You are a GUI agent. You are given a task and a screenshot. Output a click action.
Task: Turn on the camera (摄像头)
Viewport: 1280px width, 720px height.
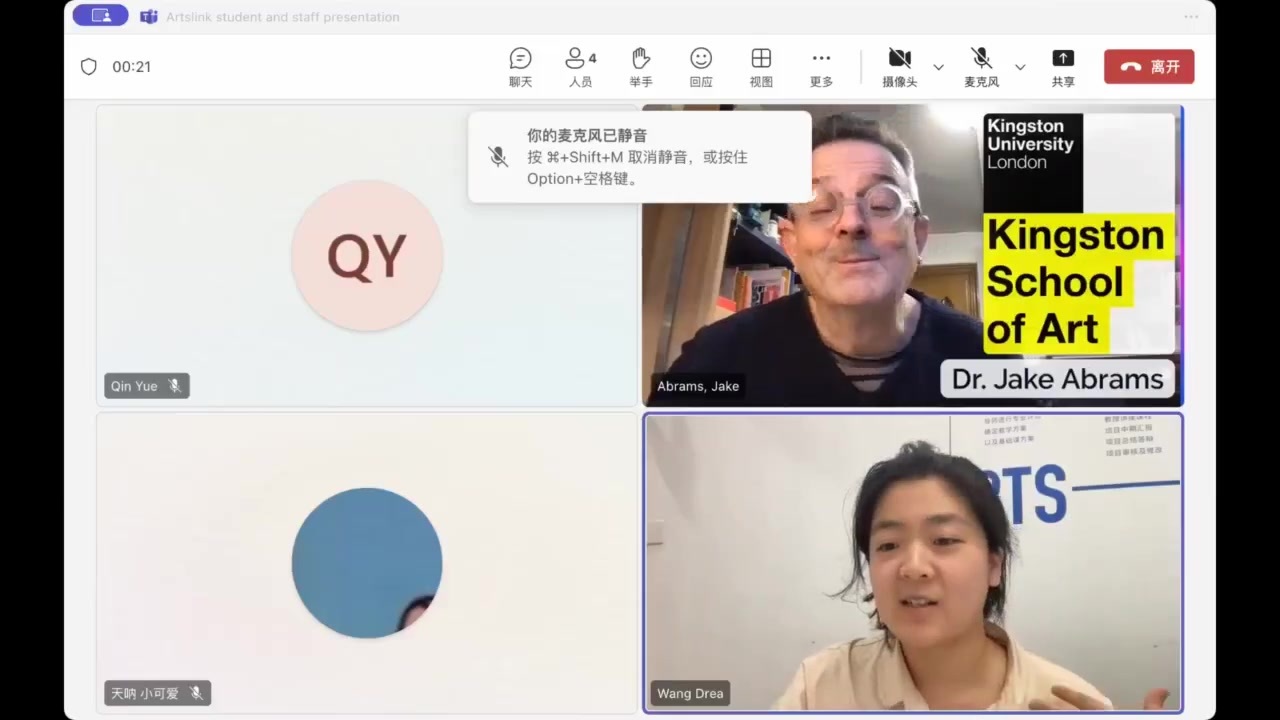[x=899, y=67]
